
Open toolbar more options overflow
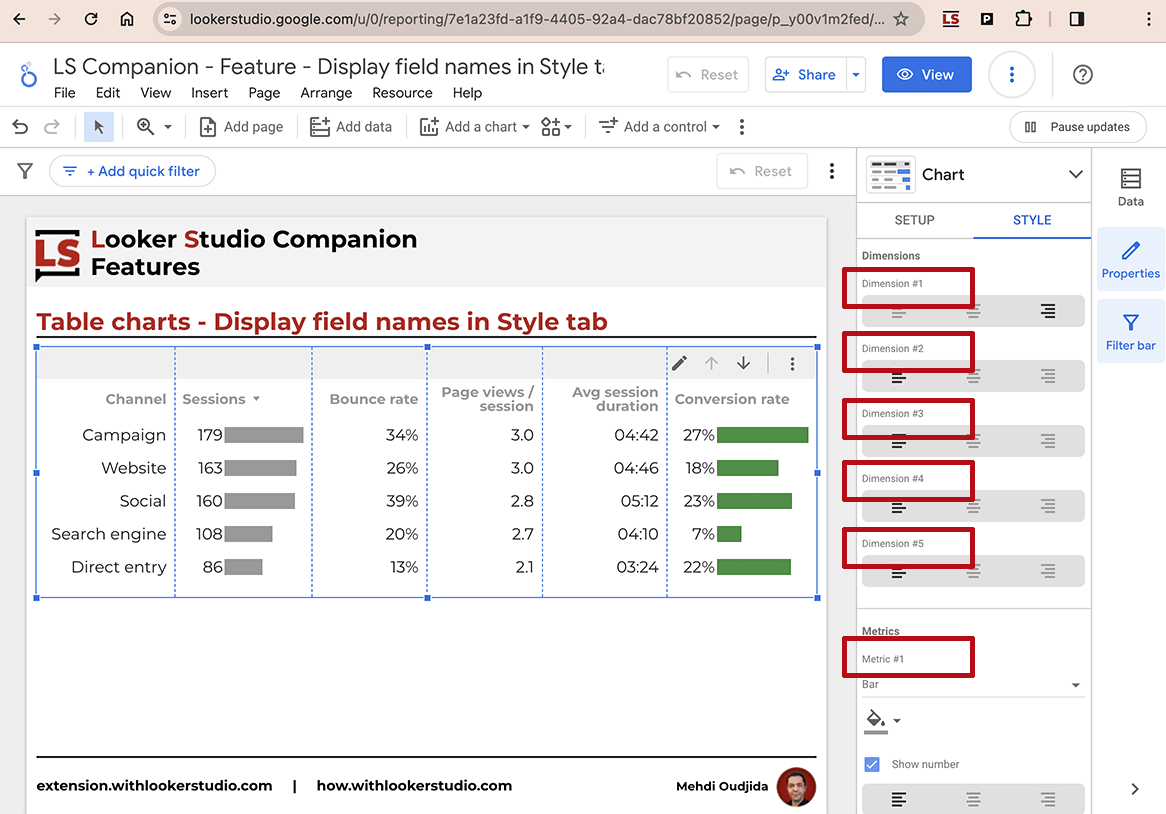(741, 127)
